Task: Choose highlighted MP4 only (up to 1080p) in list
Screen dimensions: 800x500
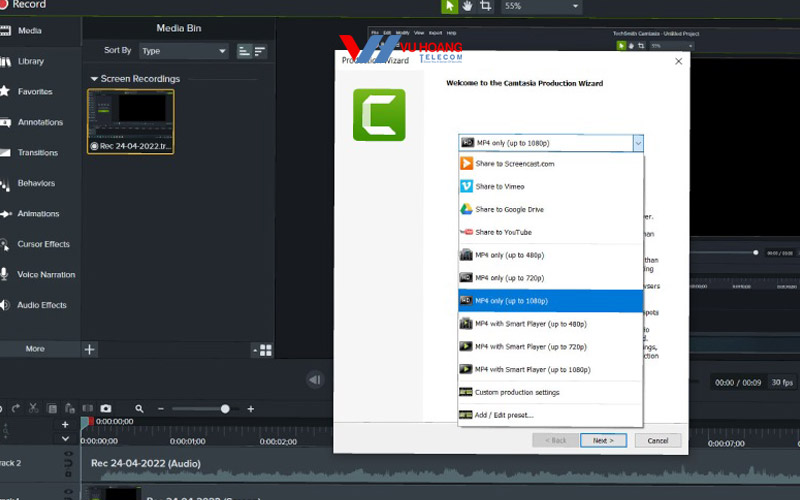Action: pos(551,301)
